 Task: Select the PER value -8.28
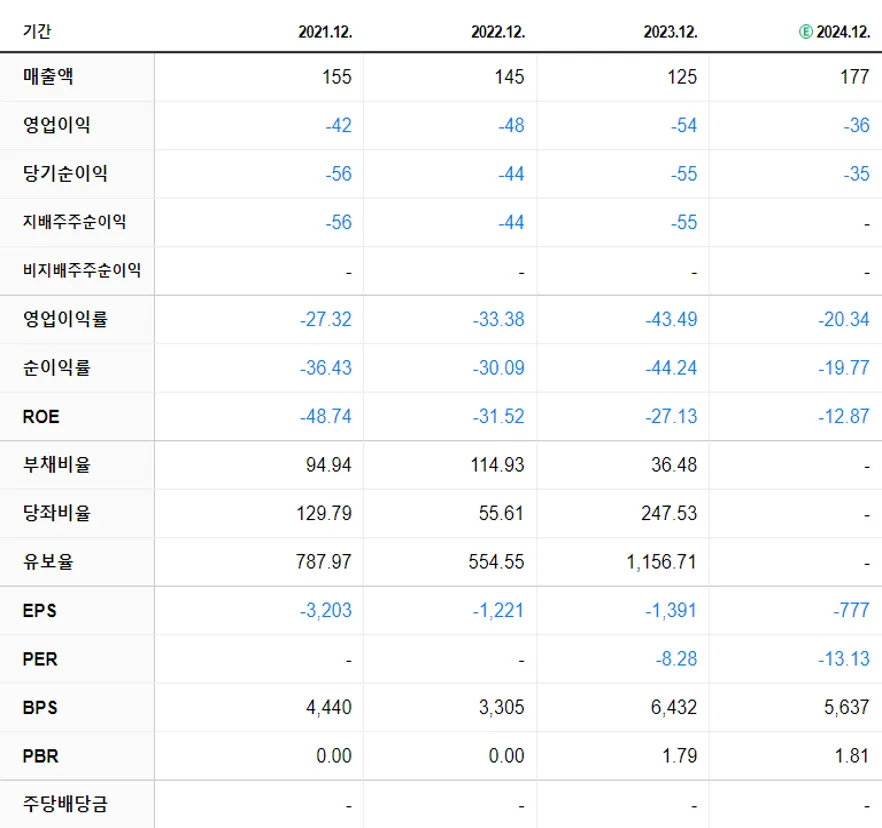(x=677, y=659)
